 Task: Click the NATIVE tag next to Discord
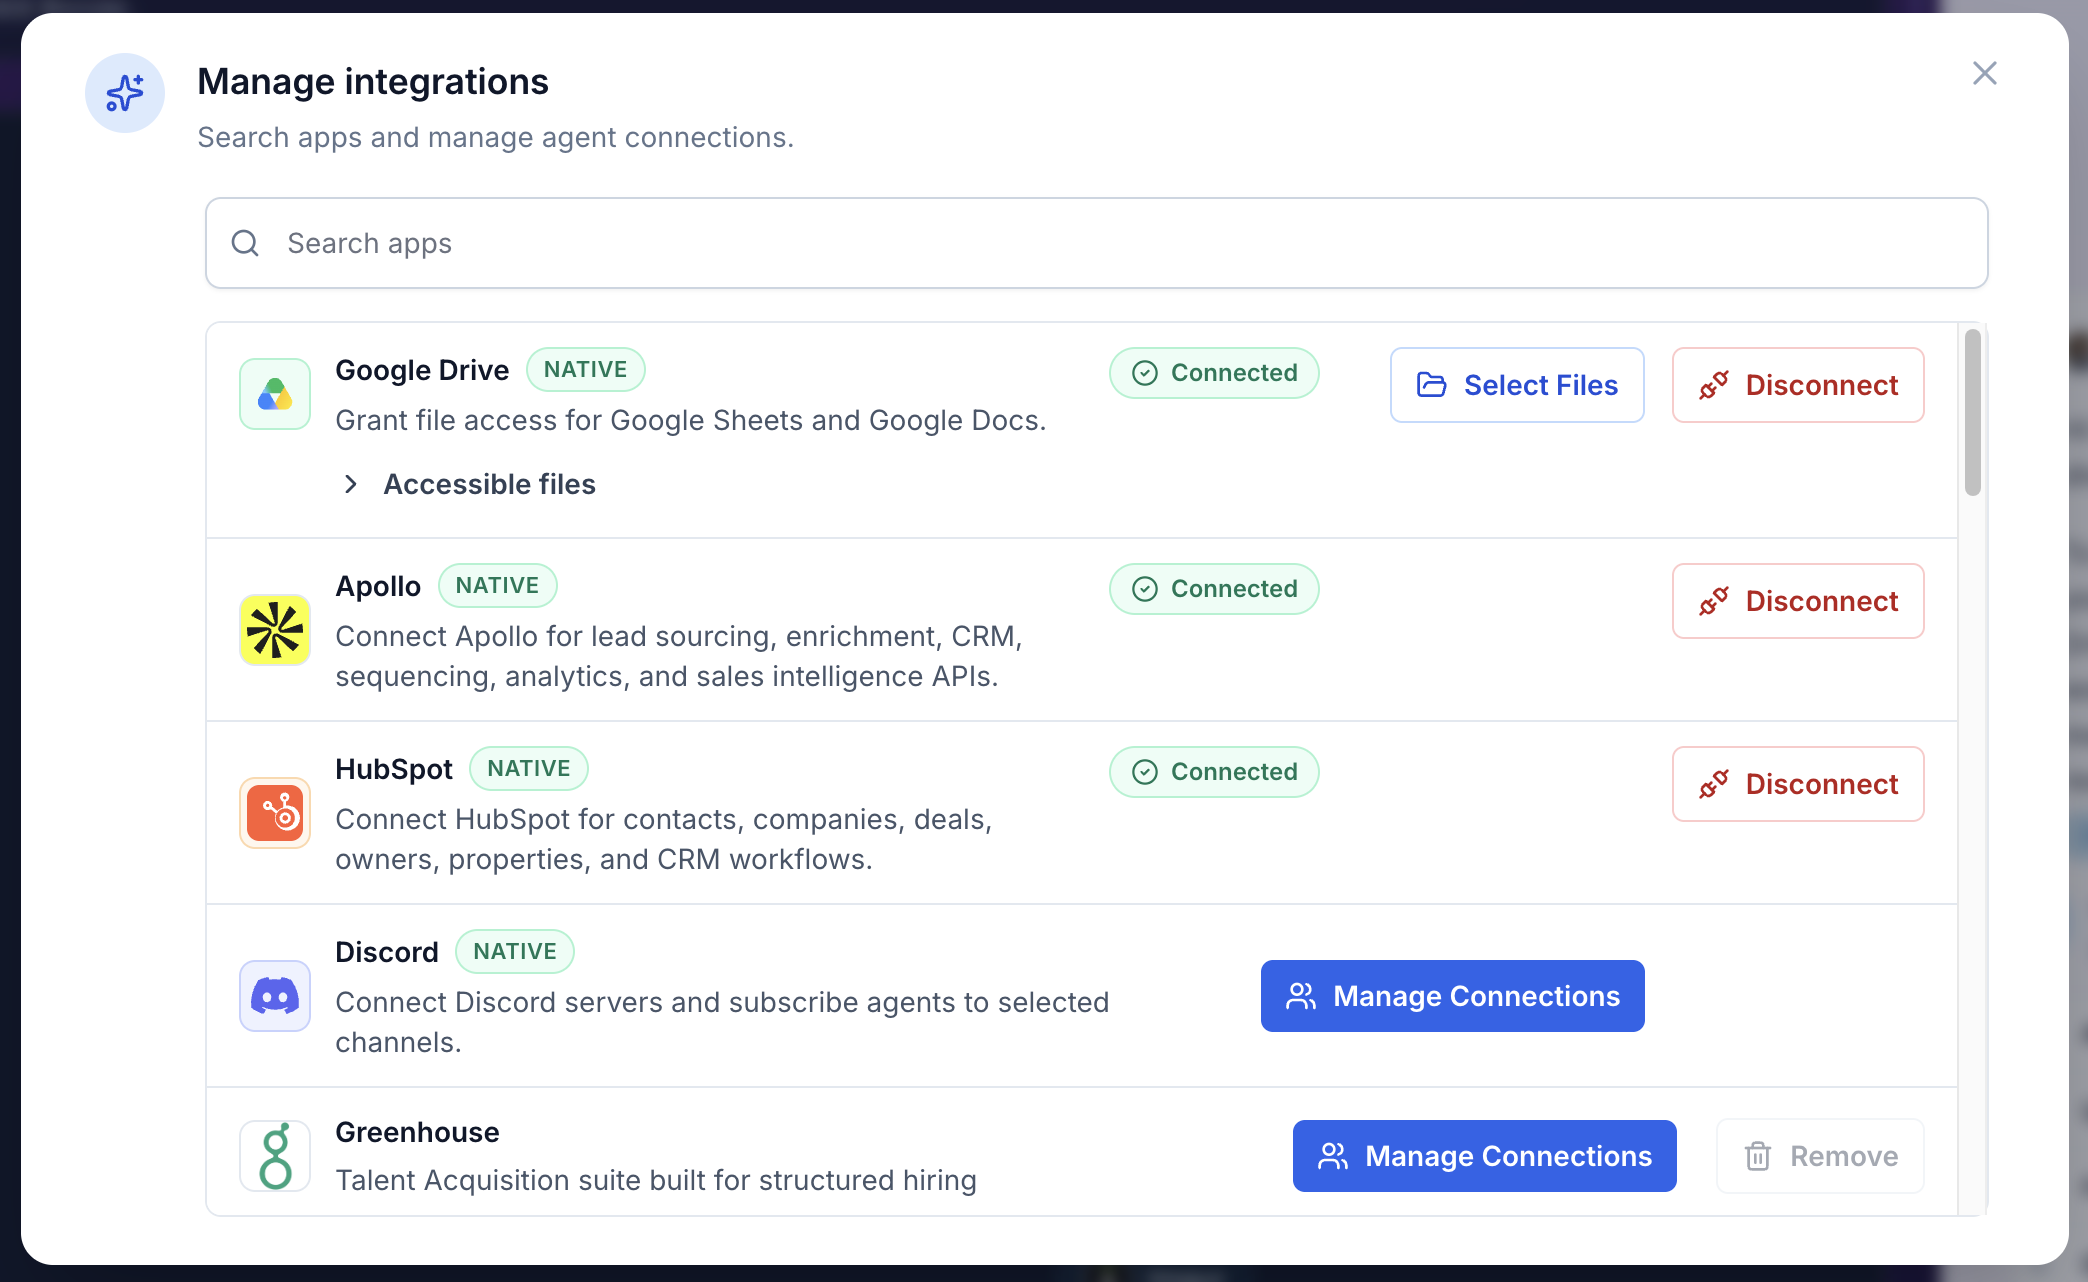coord(515,952)
